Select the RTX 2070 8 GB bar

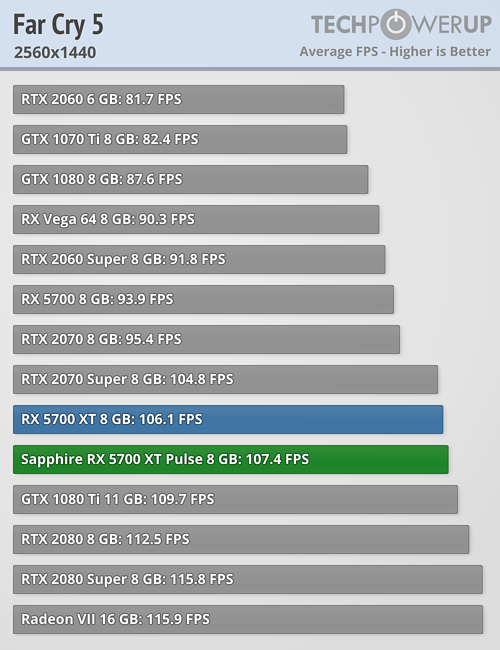[x=206, y=340]
